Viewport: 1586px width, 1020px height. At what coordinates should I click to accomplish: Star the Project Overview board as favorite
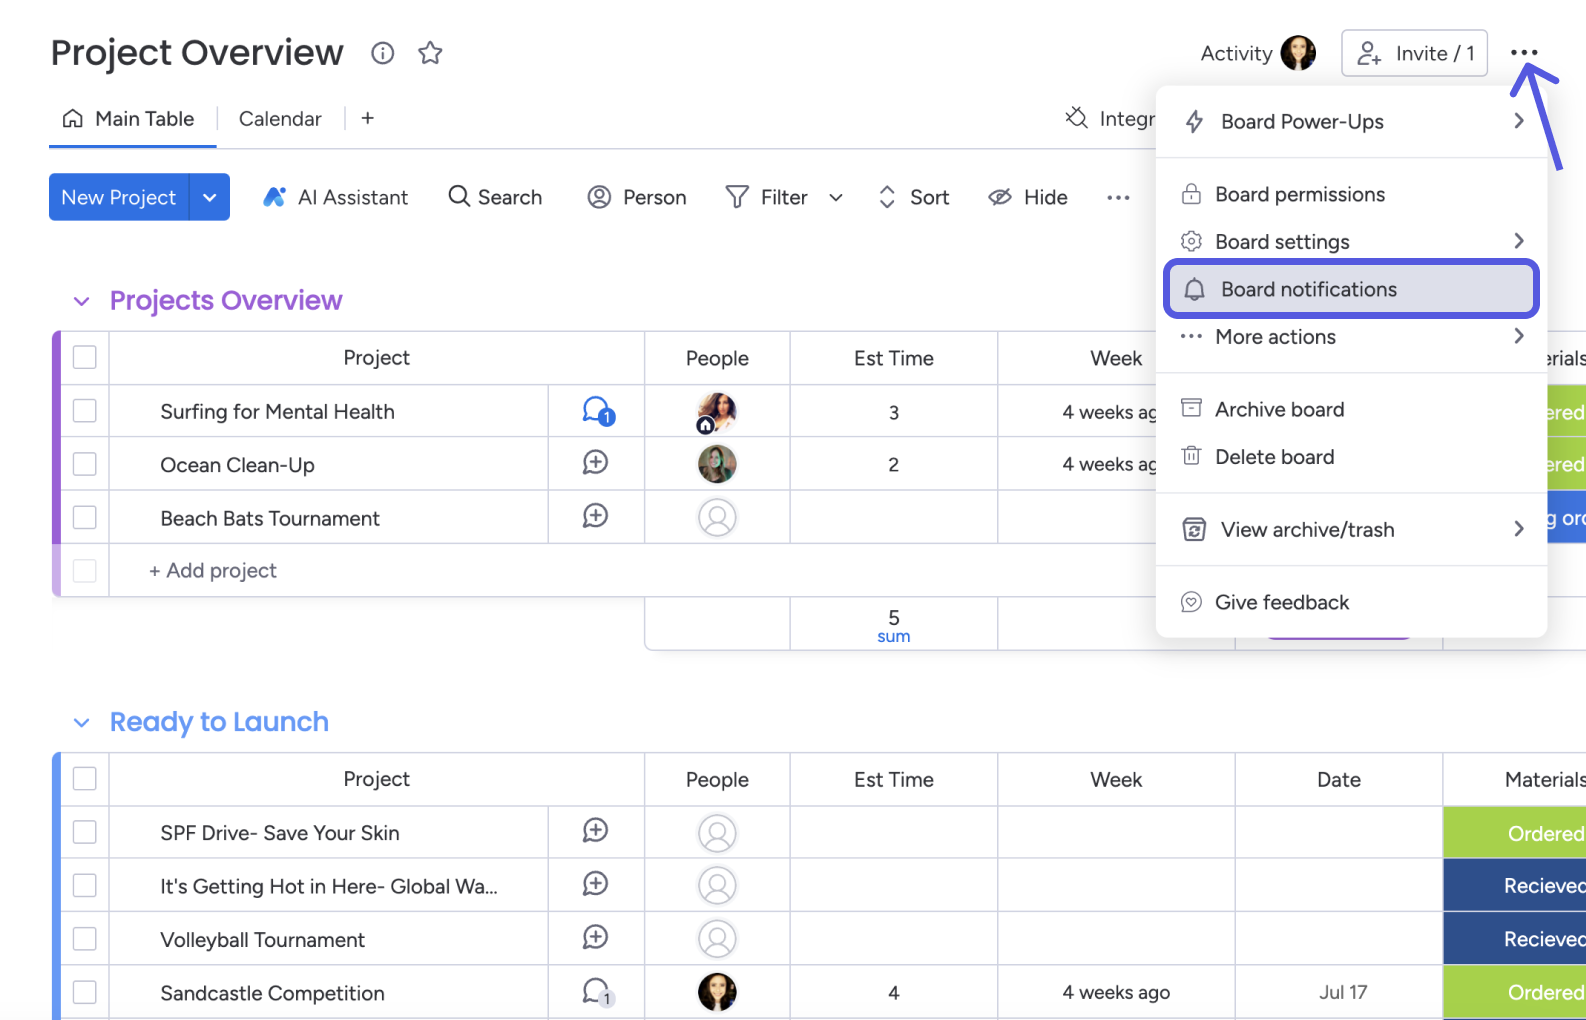(x=430, y=53)
